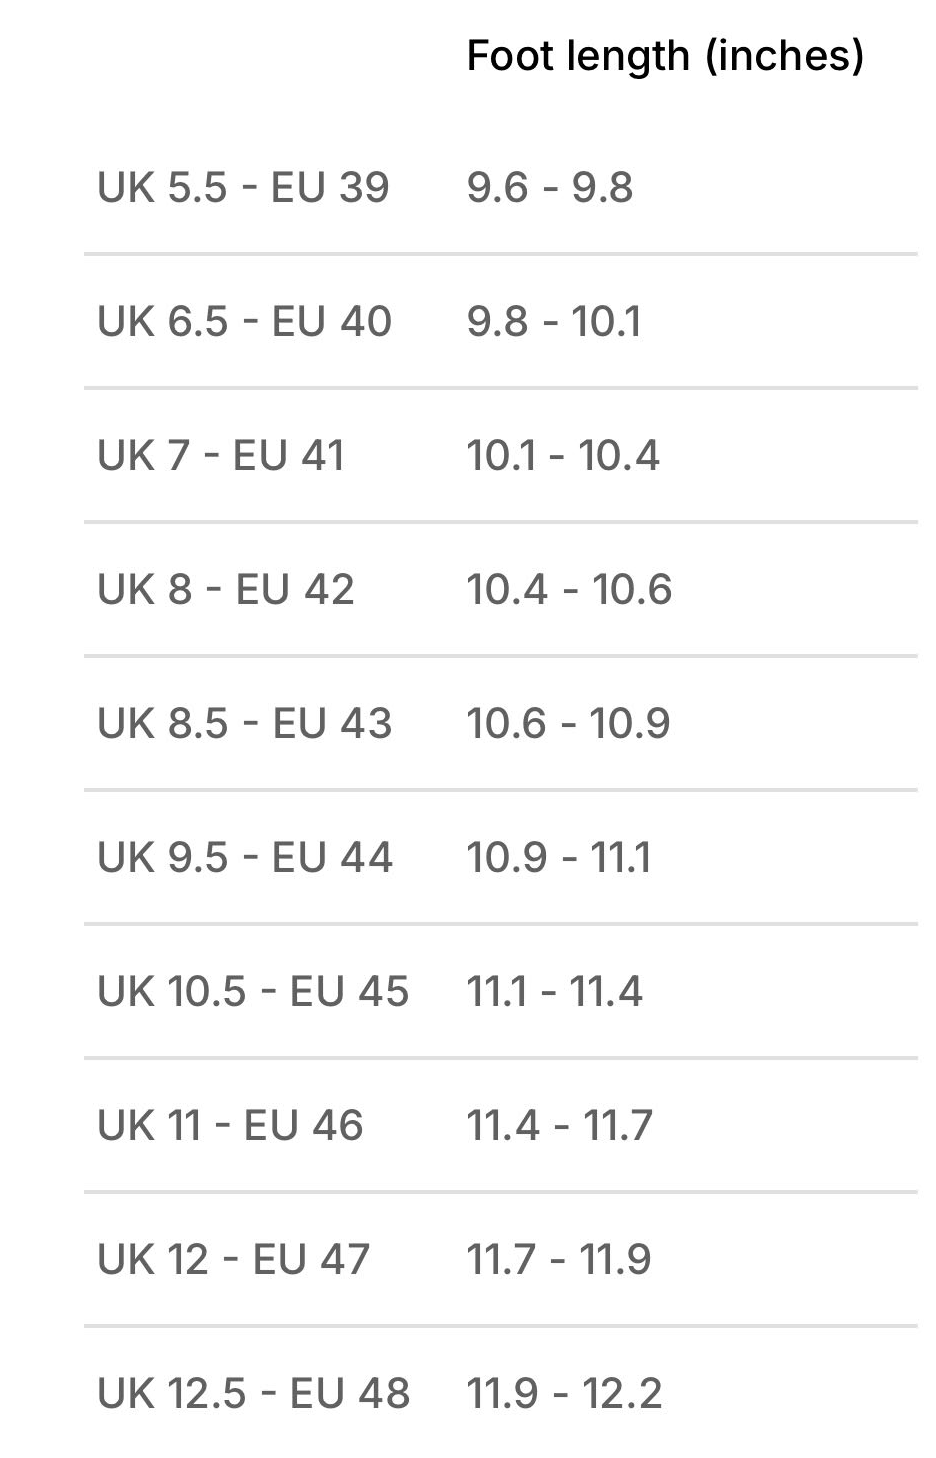Click the "Foot length (inches)" column header
This screenshot has height=1458, width=936.
click(665, 56)
